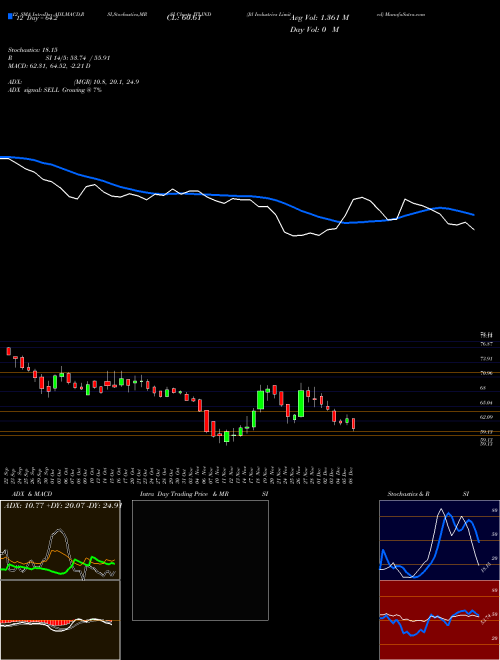Image resolution: width=500 pixels, height=660 pixels.
Task: Click the "MACD: 62.31, 64.52, -2.21 D" line
Action: tap(49, 66)
